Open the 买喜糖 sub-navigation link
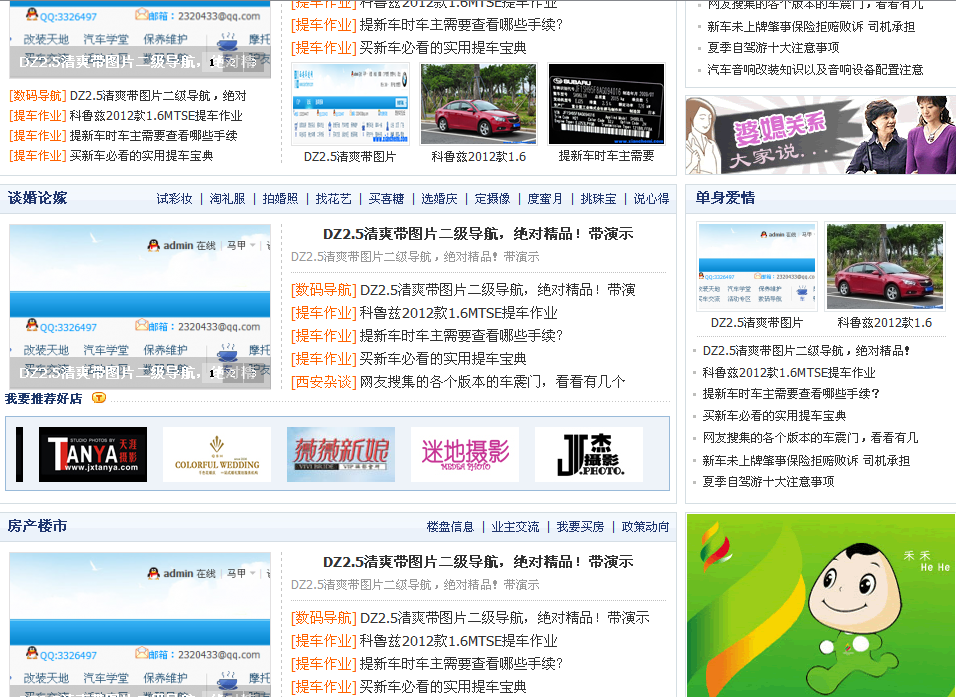This screenshot has height=697, width=956. coord(387,199)
